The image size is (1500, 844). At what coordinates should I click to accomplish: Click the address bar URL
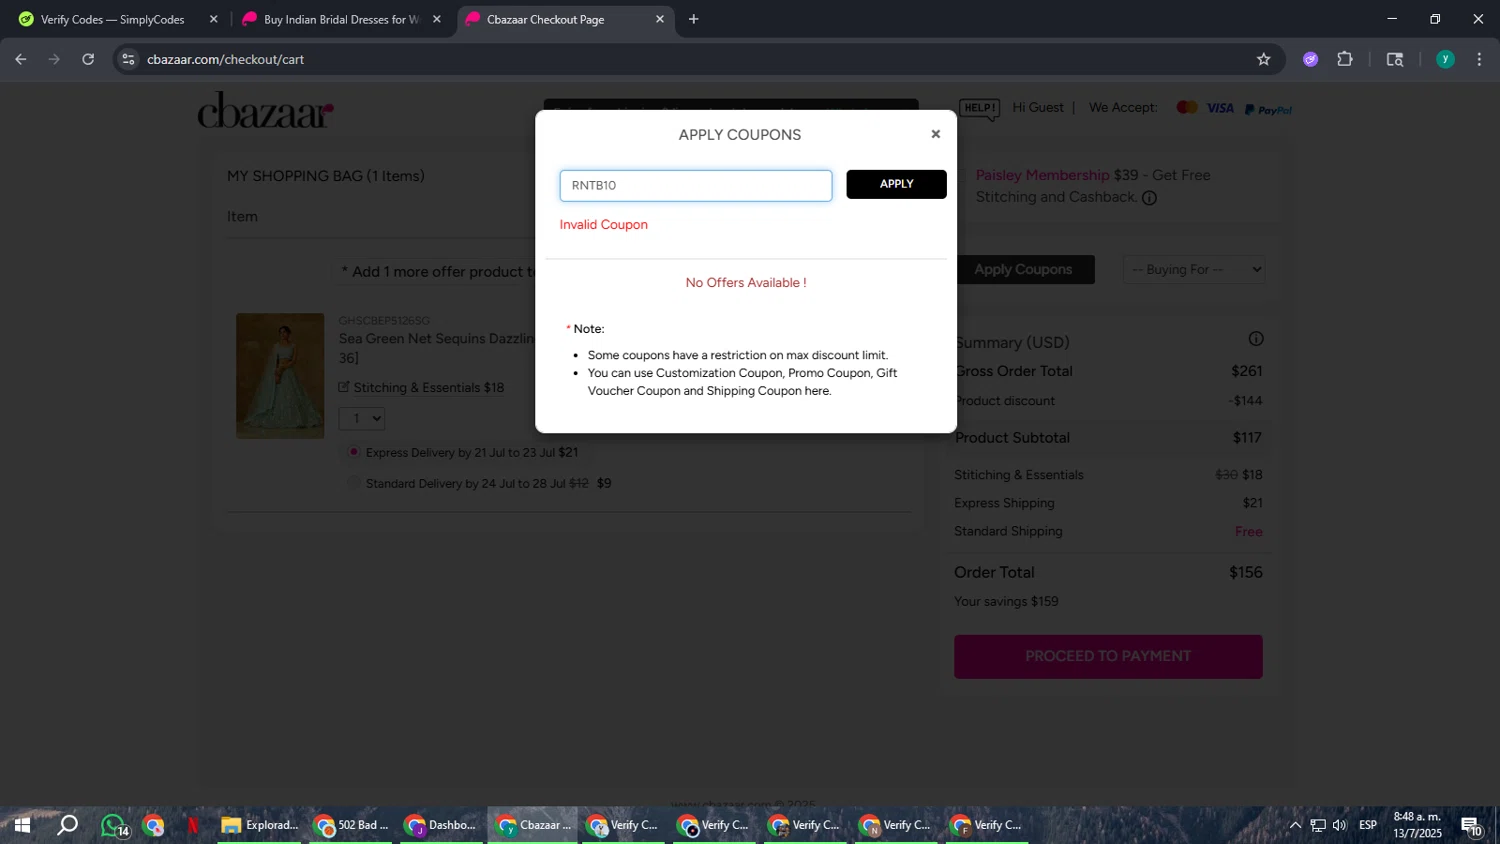pos(225,59)
